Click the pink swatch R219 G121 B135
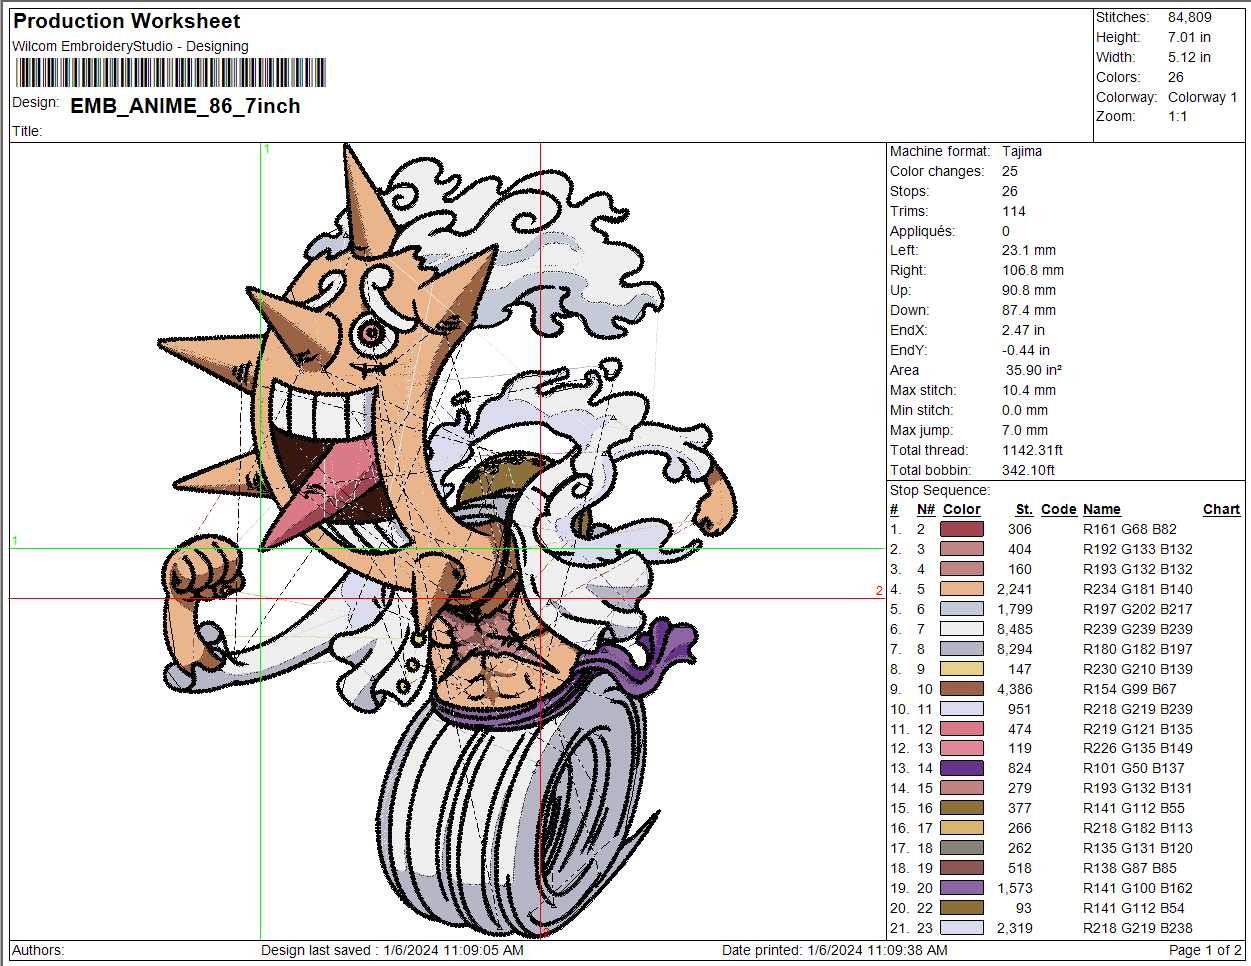Viewport: 1251px width, 966px height. [x=961, y=729]
